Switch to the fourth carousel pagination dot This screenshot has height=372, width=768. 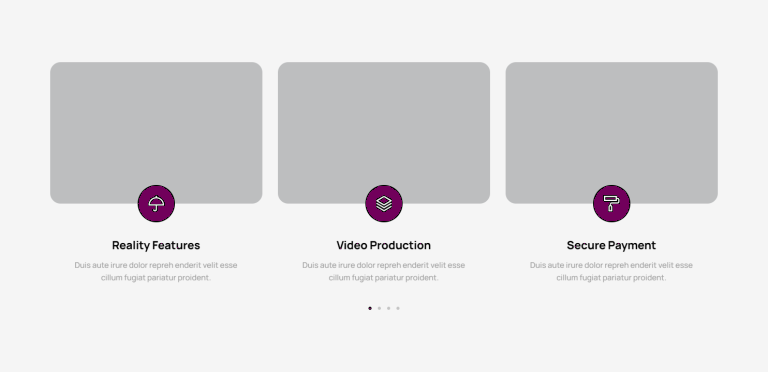coord(398,308)
